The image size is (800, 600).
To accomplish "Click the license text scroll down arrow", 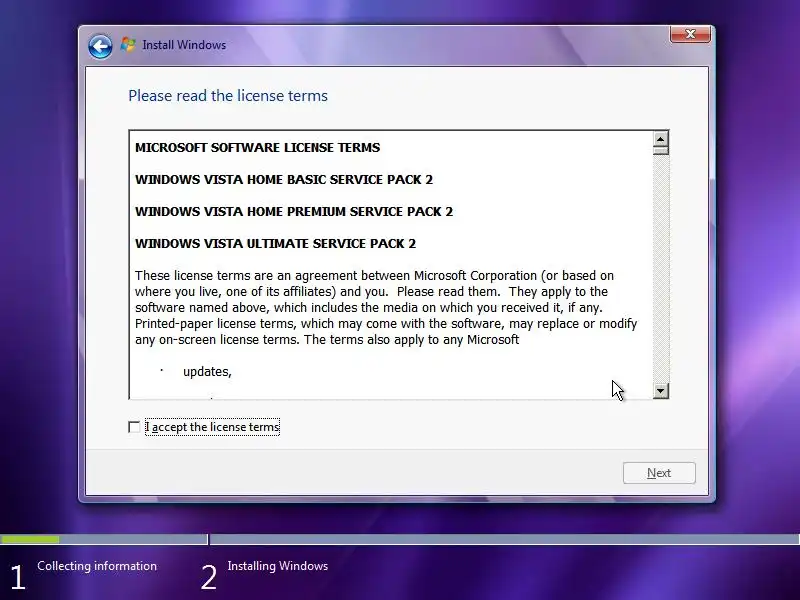I will pyautogui.click(x=661, y=391).
